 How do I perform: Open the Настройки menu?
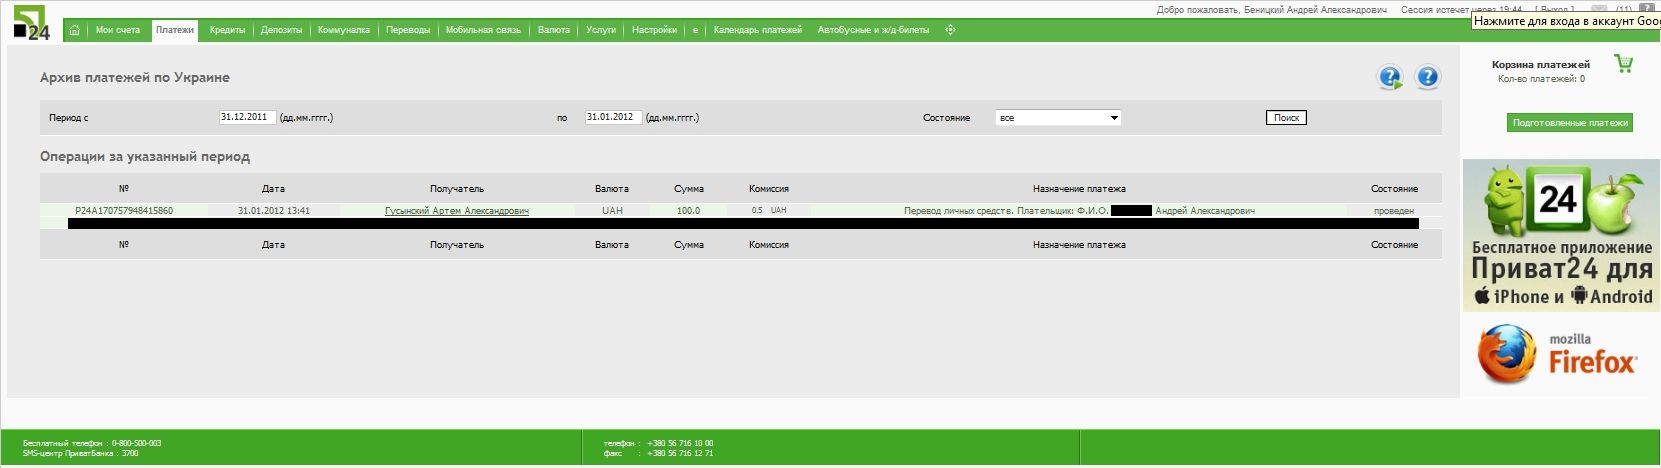tap(654, 30)
